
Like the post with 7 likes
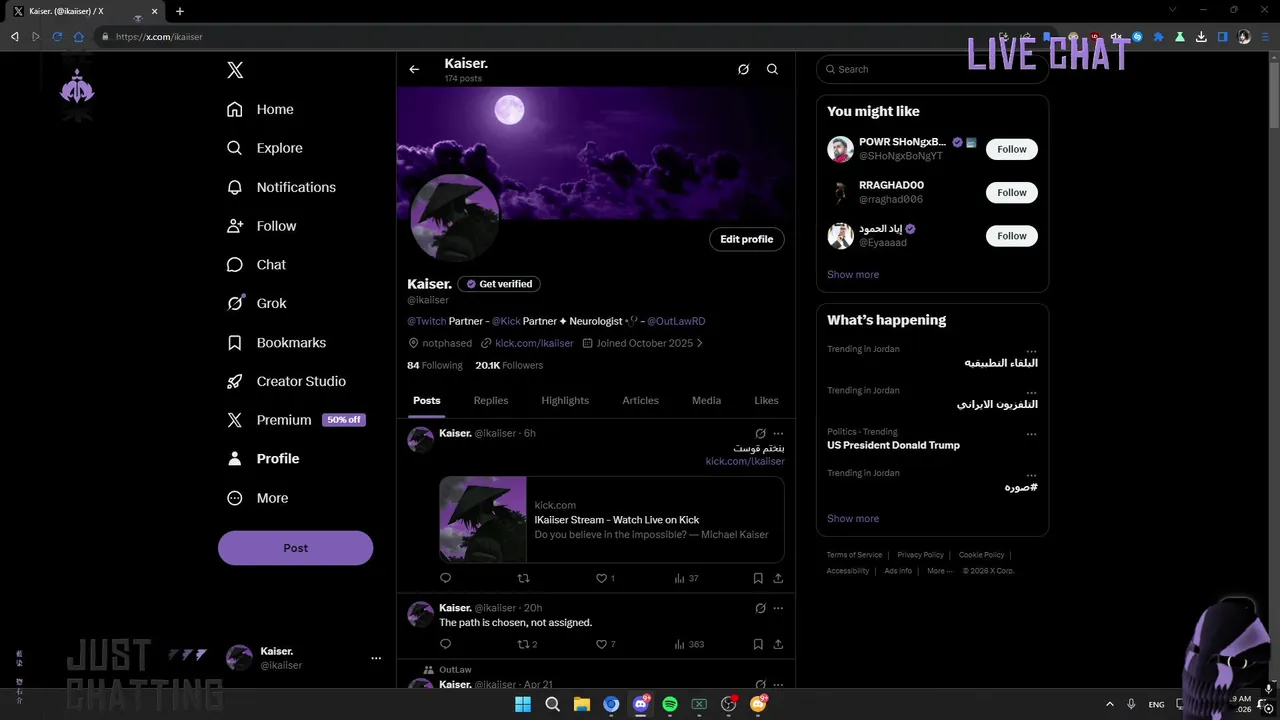point(606,644)
